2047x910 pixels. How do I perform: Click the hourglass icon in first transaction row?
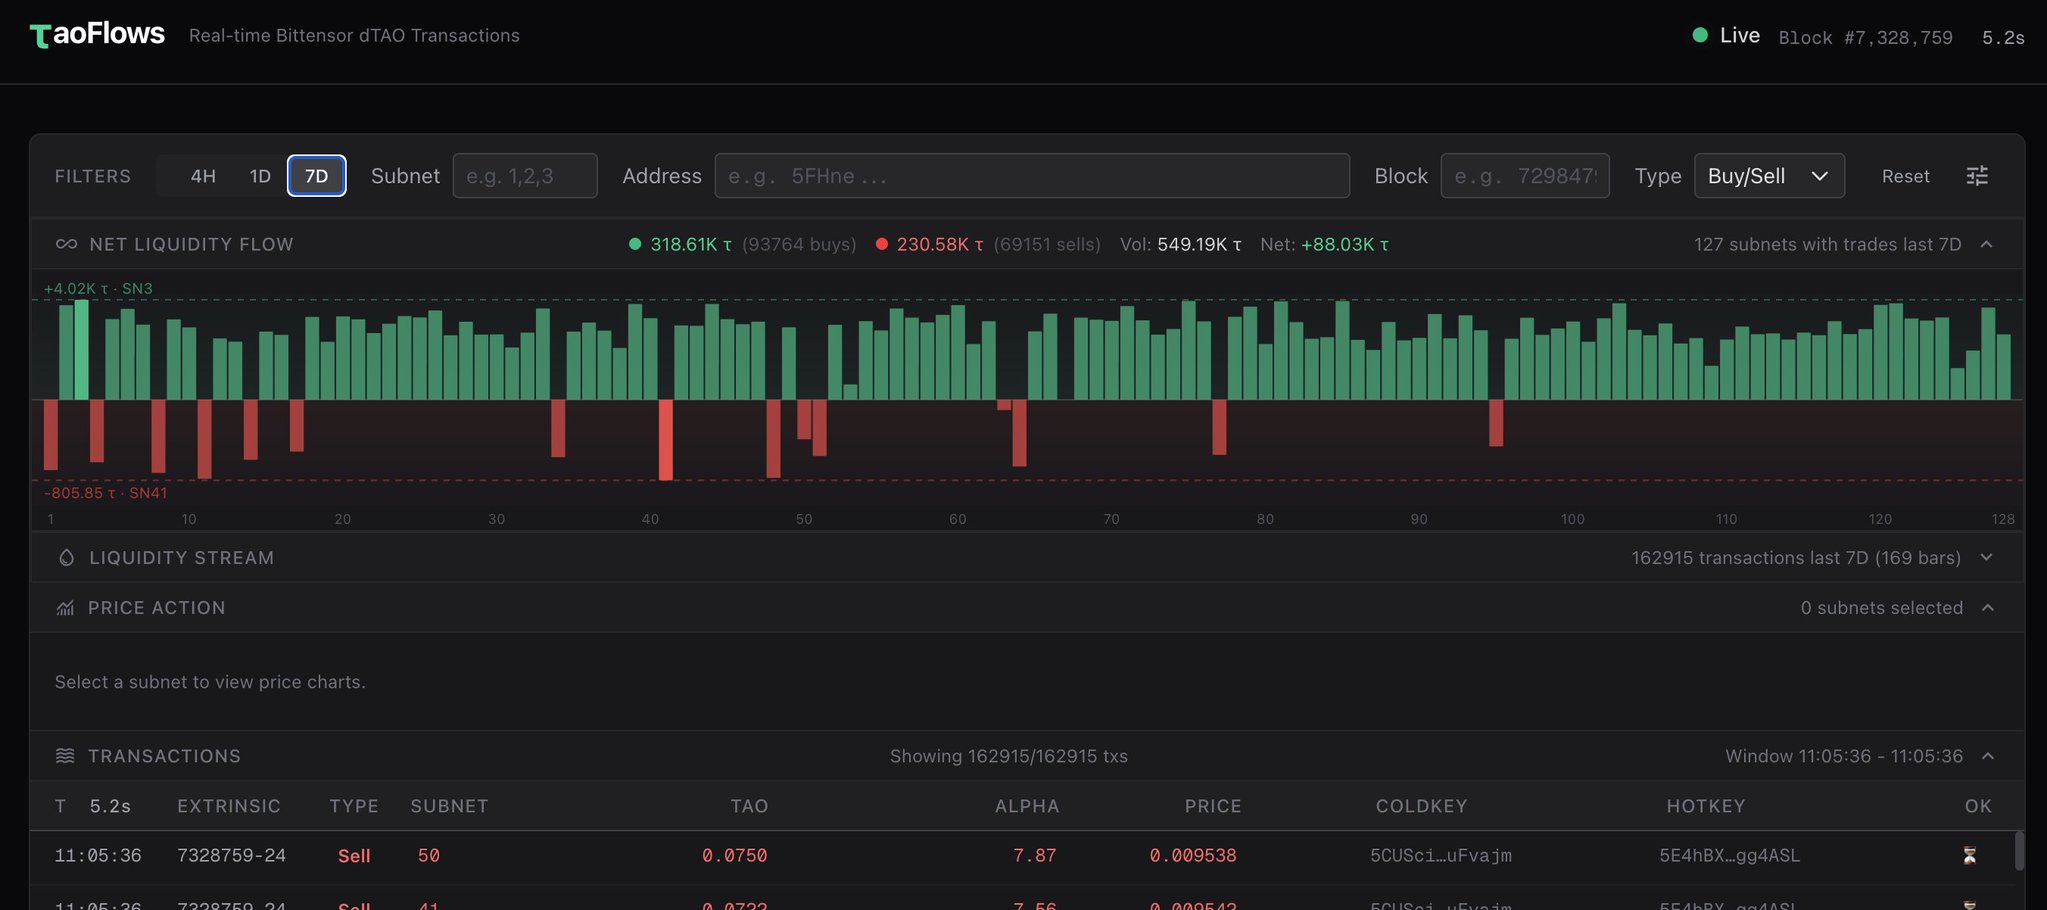[x=1969, y=855]
